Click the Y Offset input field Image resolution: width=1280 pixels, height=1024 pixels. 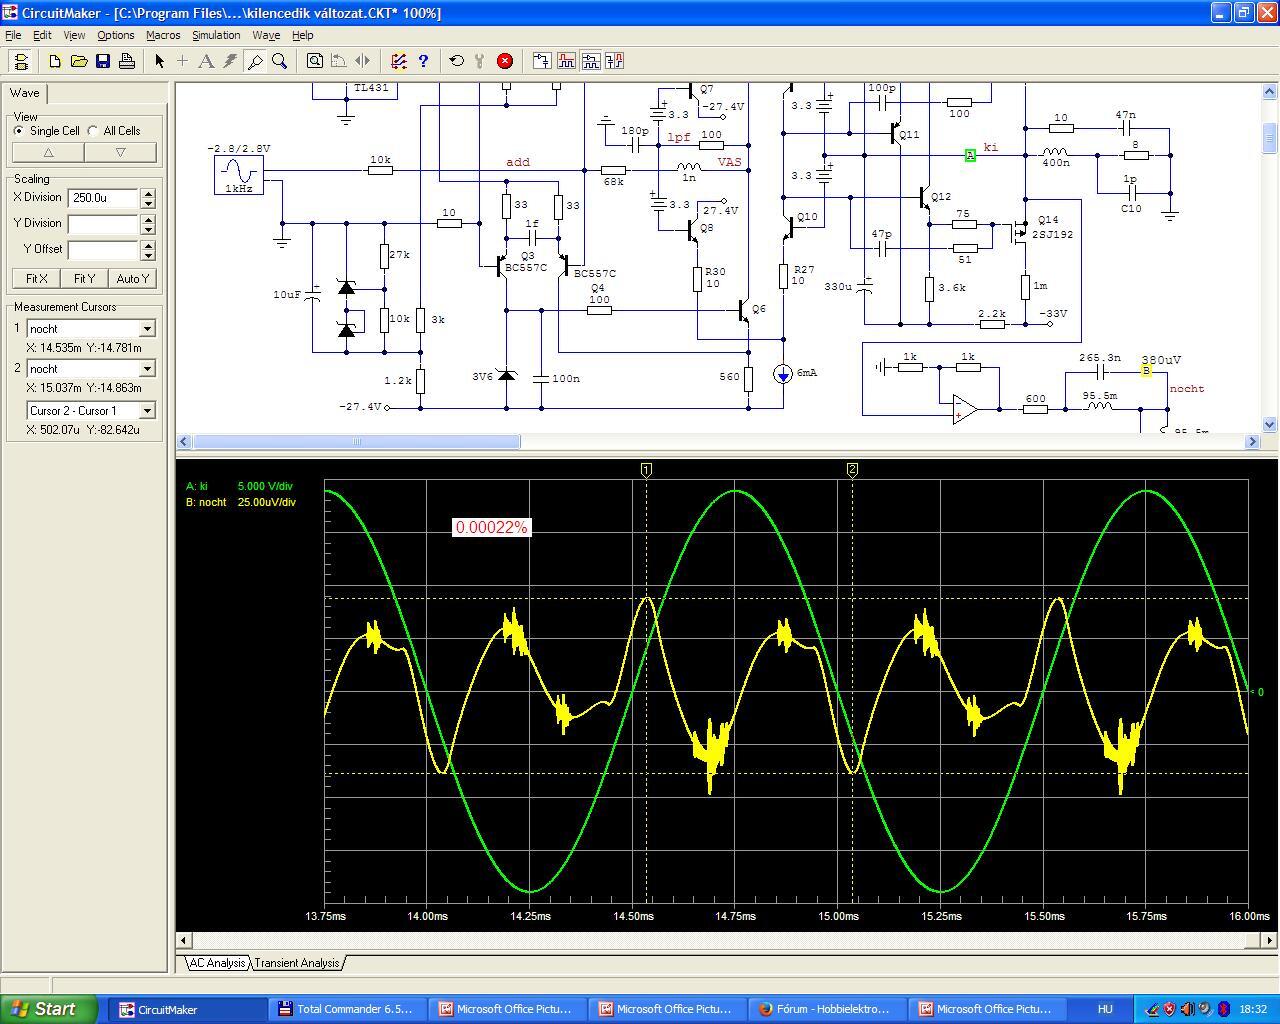click(x=104, y=250)
